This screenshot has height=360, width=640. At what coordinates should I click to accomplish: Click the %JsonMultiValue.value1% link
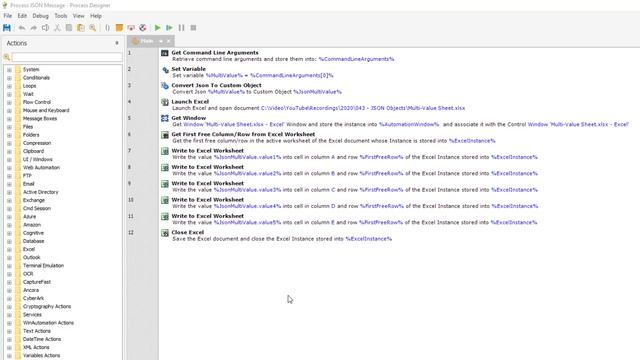pyautogui.click(x=247, y=157)
